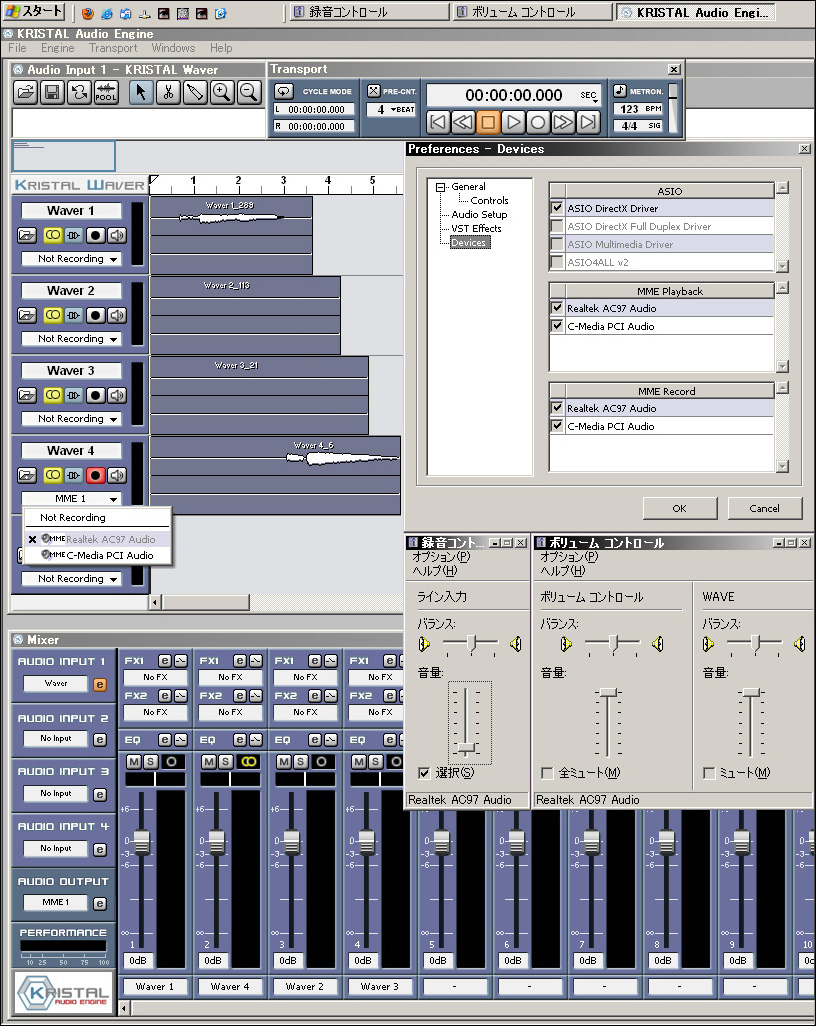Image resolution: width=816 pixels, height=1026 pixels.
Task: Uncheck the ASIO DirectX Driver checkbox
Action: click(558, 208)
